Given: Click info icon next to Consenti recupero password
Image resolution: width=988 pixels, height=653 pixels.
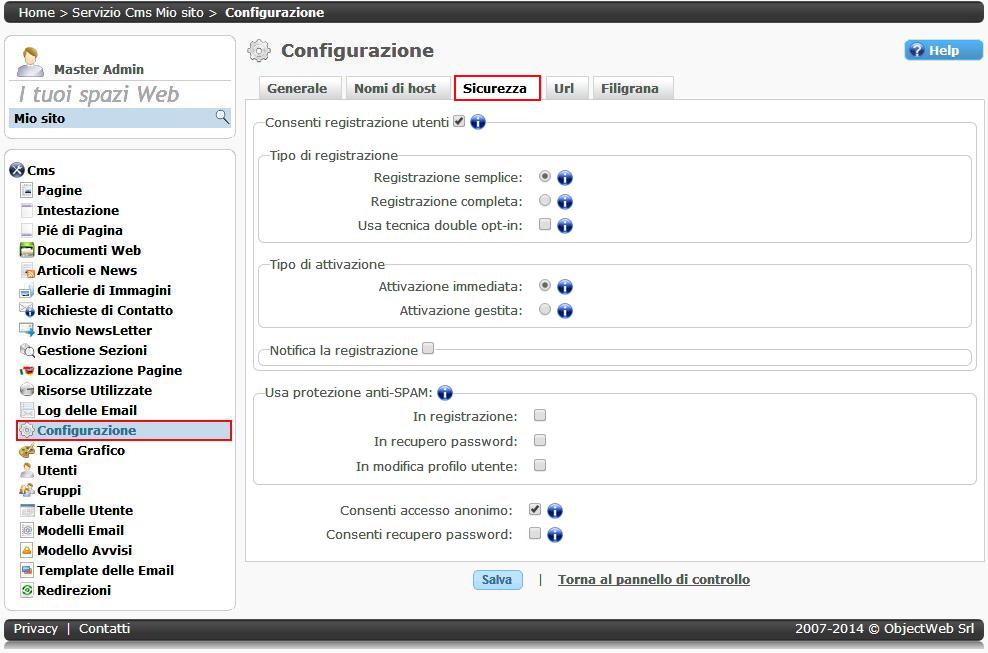Looking at the screenshot, I should point(555,535).
